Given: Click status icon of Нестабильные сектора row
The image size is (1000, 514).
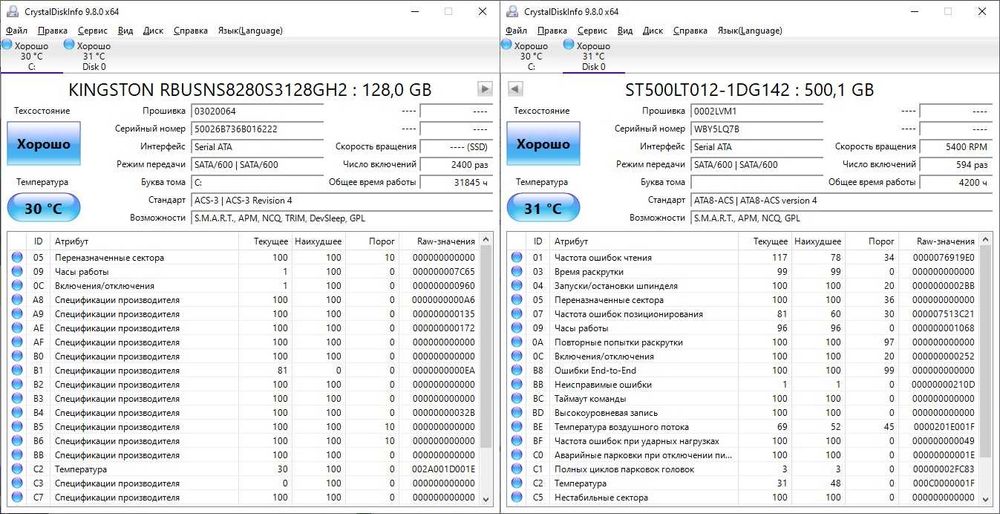Looking at the screenshot, I should coord(517,497).
